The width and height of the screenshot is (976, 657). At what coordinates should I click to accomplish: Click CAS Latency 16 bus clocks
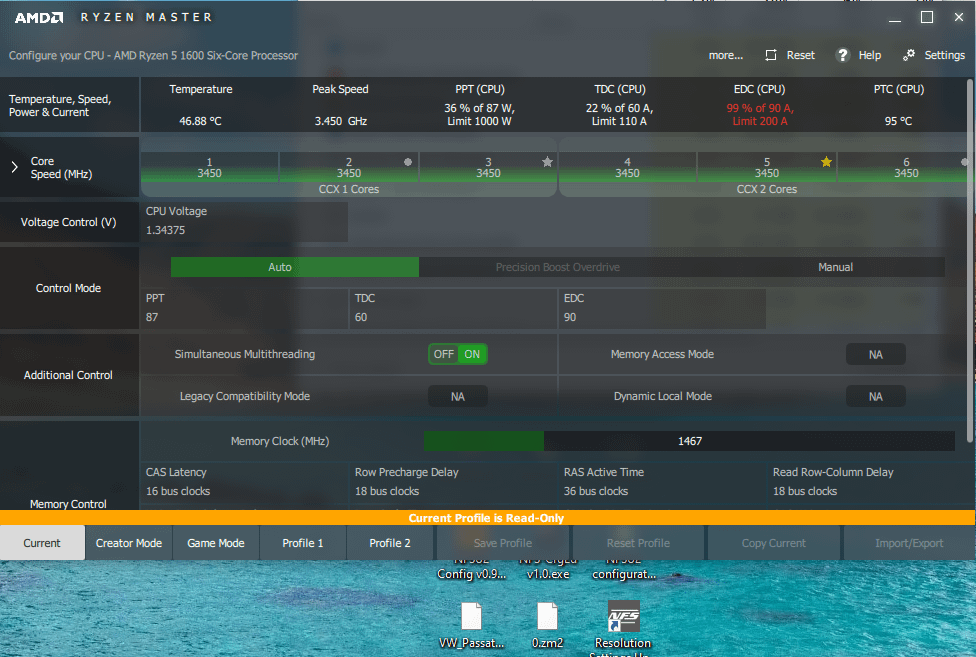[245, 482]
